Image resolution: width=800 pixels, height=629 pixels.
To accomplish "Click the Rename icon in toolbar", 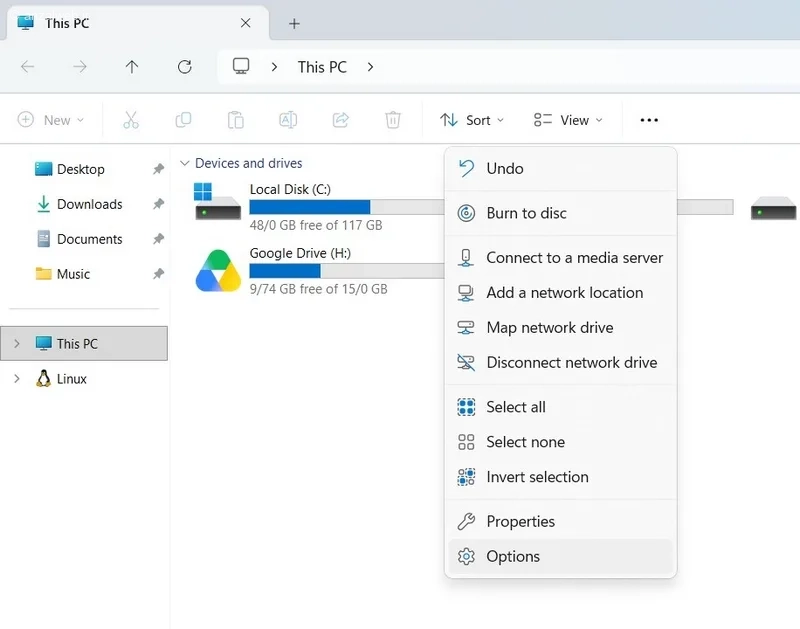I will pos(288,120).
